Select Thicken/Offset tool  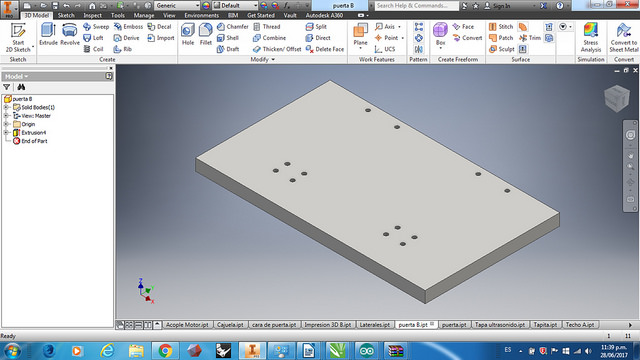[277, 49]
